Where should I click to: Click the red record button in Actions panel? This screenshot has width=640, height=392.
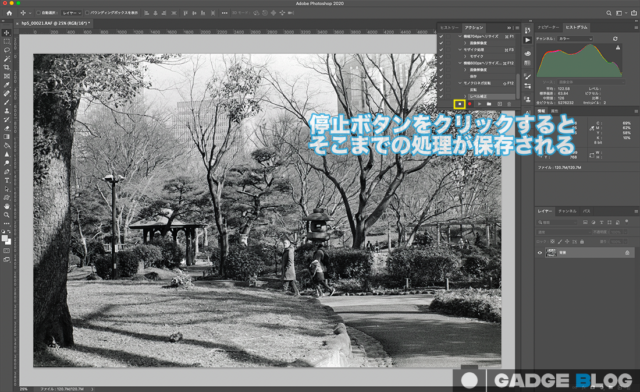click(469, 104)
